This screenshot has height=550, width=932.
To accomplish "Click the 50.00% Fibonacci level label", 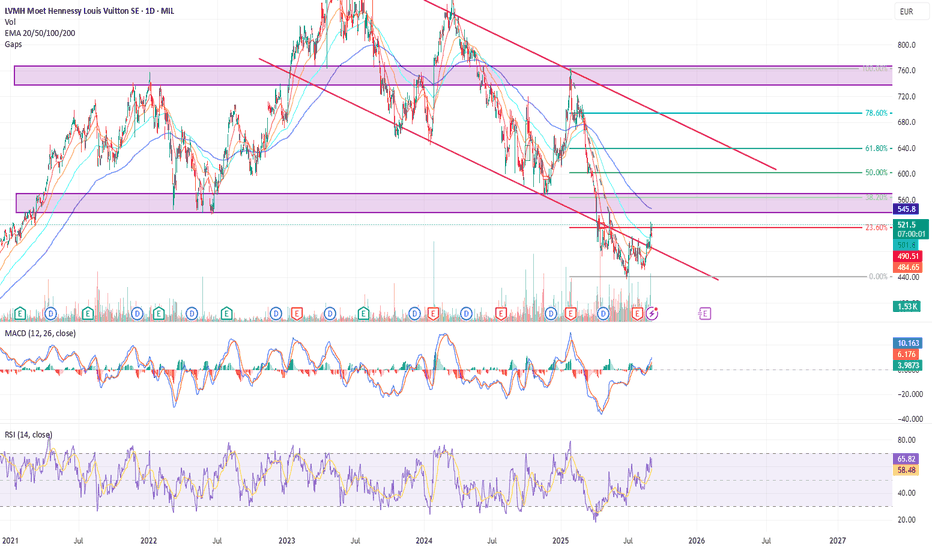I will (876, 172).
